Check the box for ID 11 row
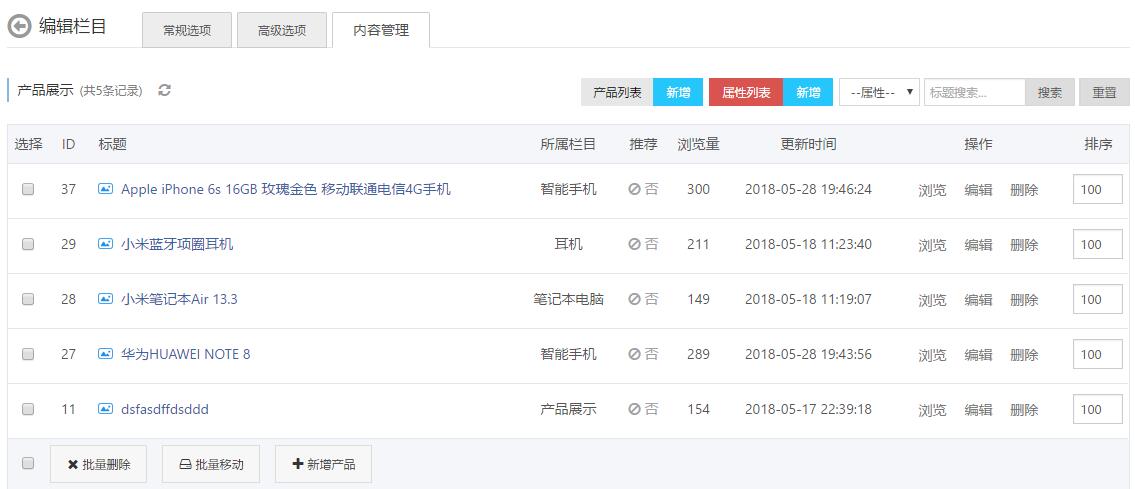 28,409
